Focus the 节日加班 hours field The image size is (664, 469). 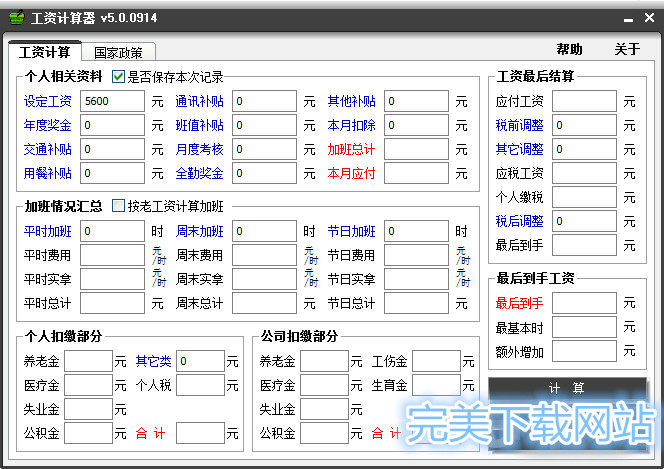(x=416, y=231)
